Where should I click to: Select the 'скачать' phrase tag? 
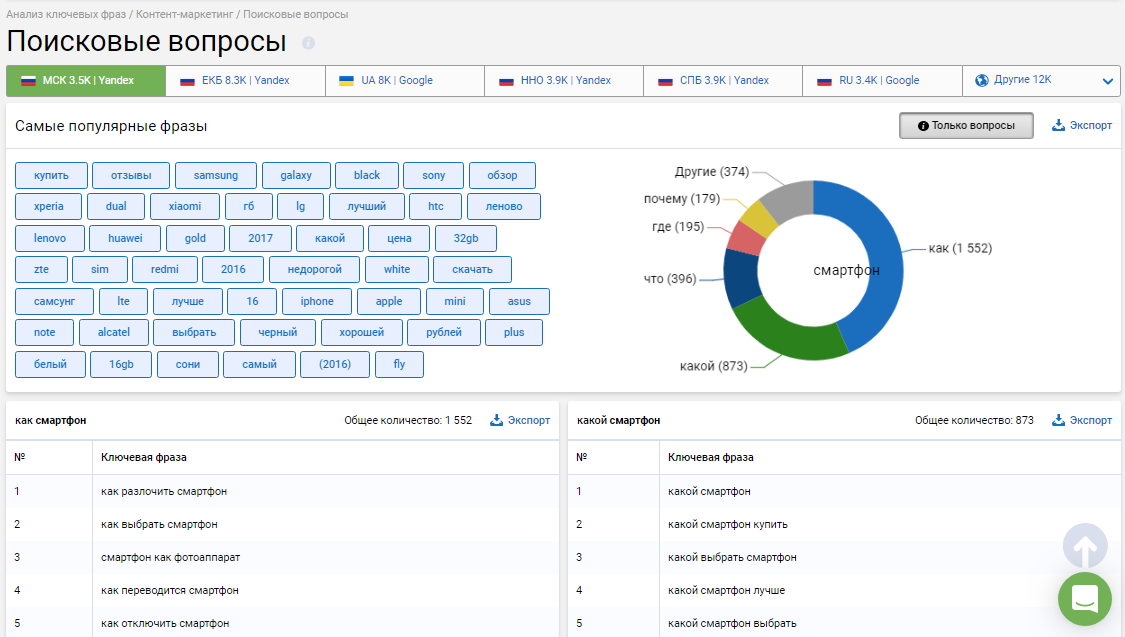[x=472, y=270]
